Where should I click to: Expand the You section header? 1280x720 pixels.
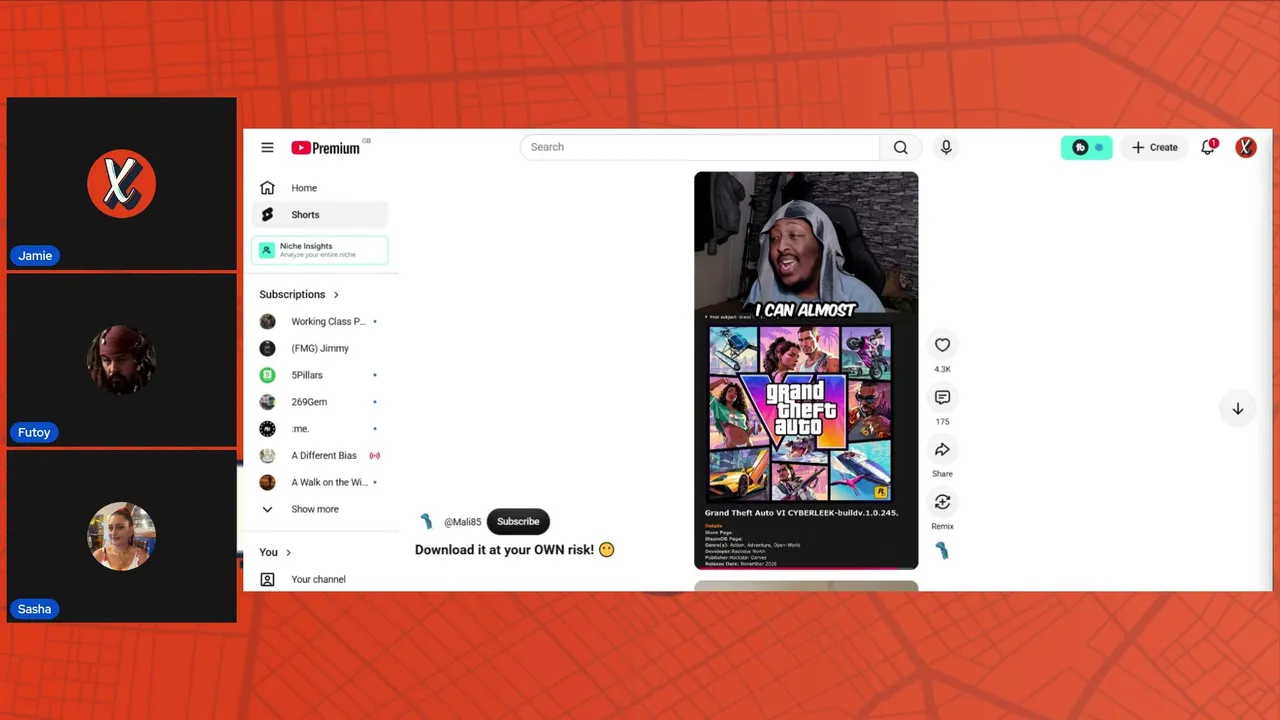tap(275, 552)
